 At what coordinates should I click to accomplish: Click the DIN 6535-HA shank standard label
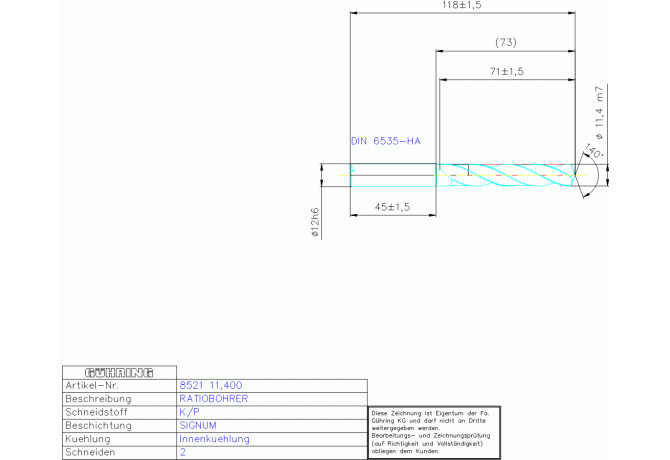click(x=385, y=142)
